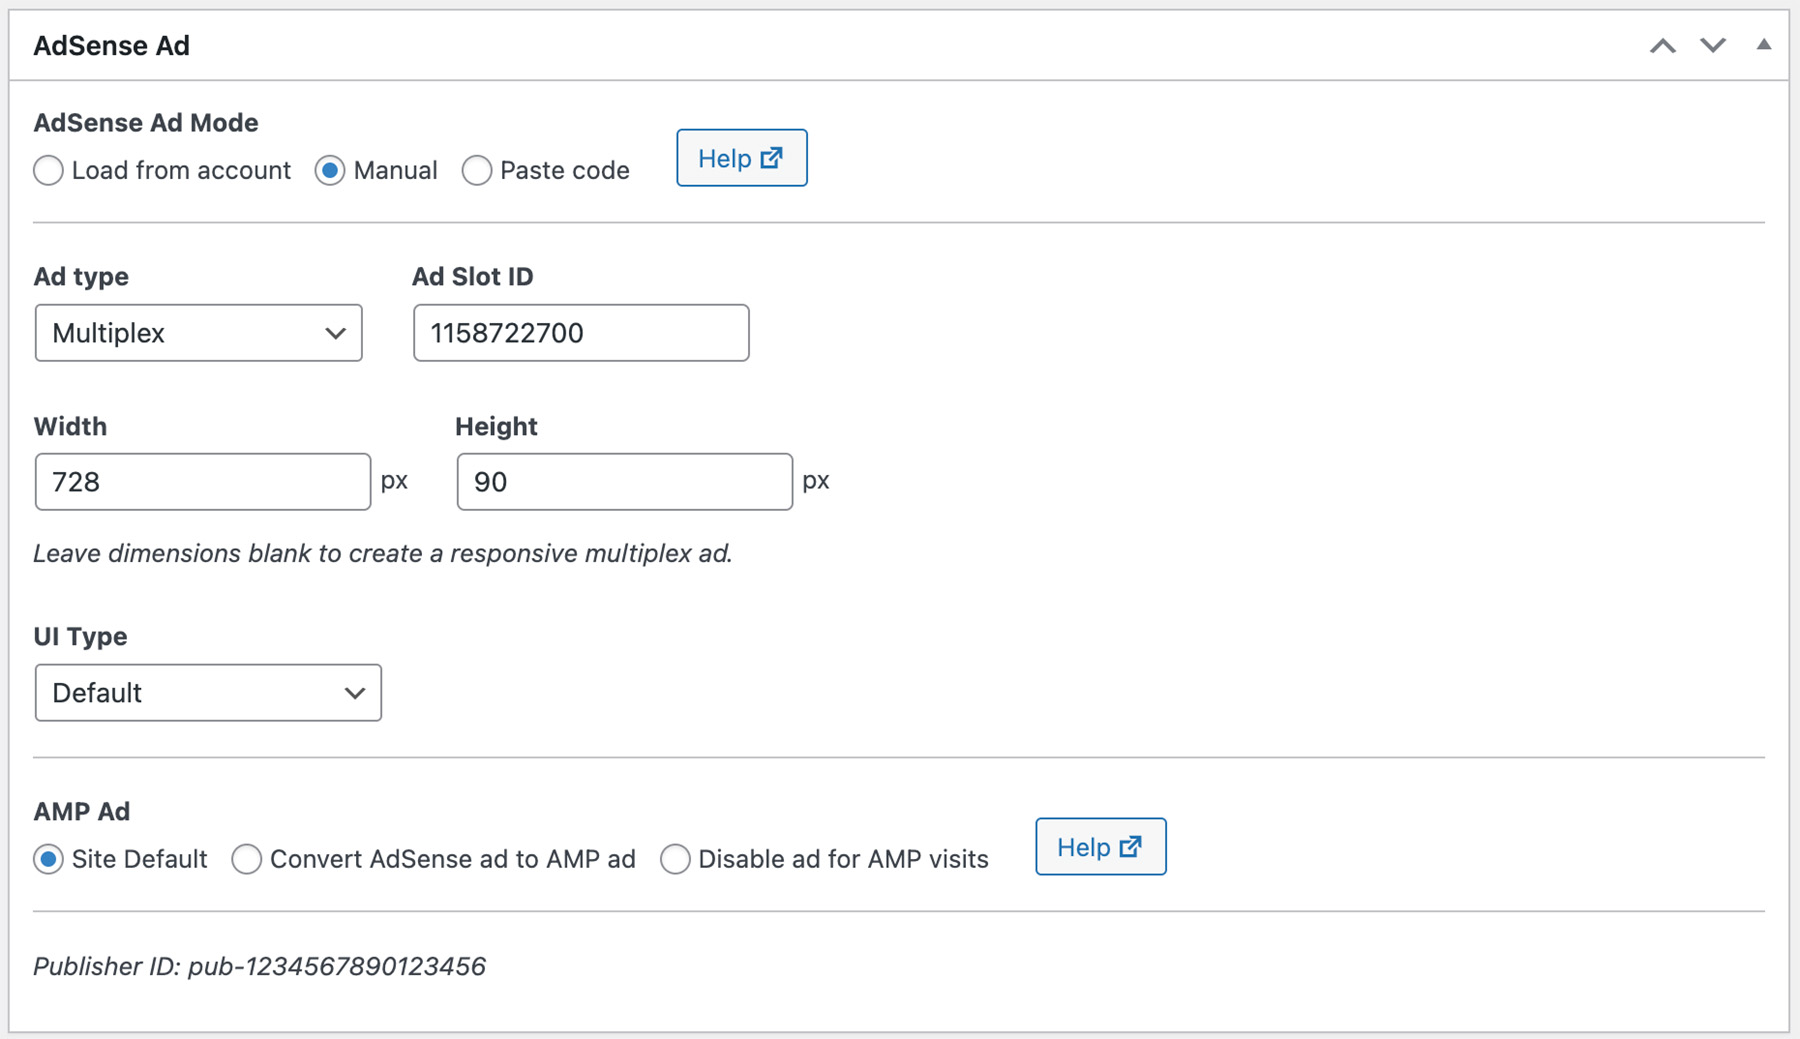Select Manual ad mode
Image resolution: width=1800 pixels, height=1039 pixels.
tap(330, 171)
